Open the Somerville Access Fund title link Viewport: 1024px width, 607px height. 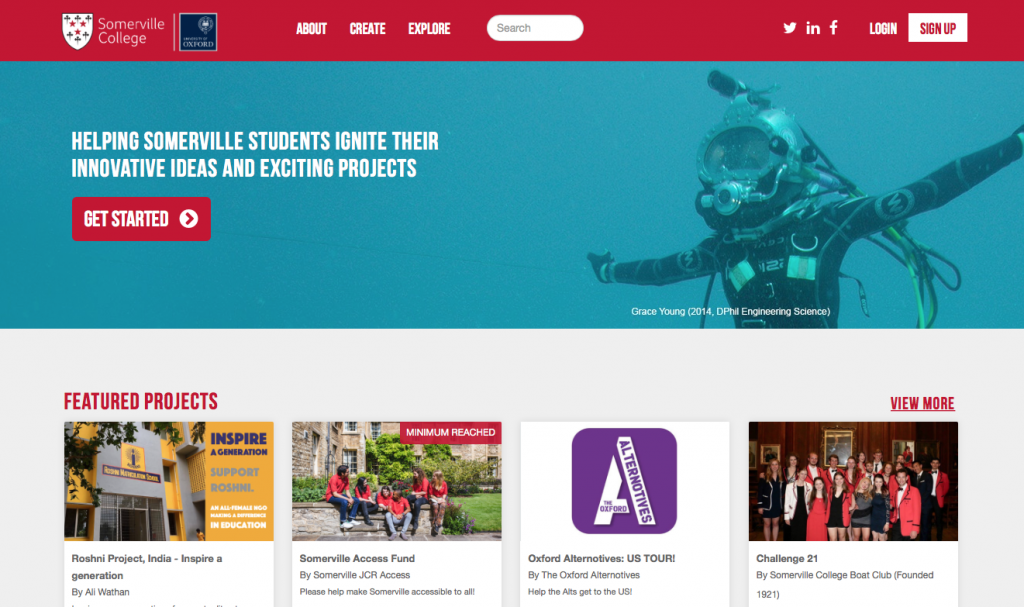tap(357, 559)
